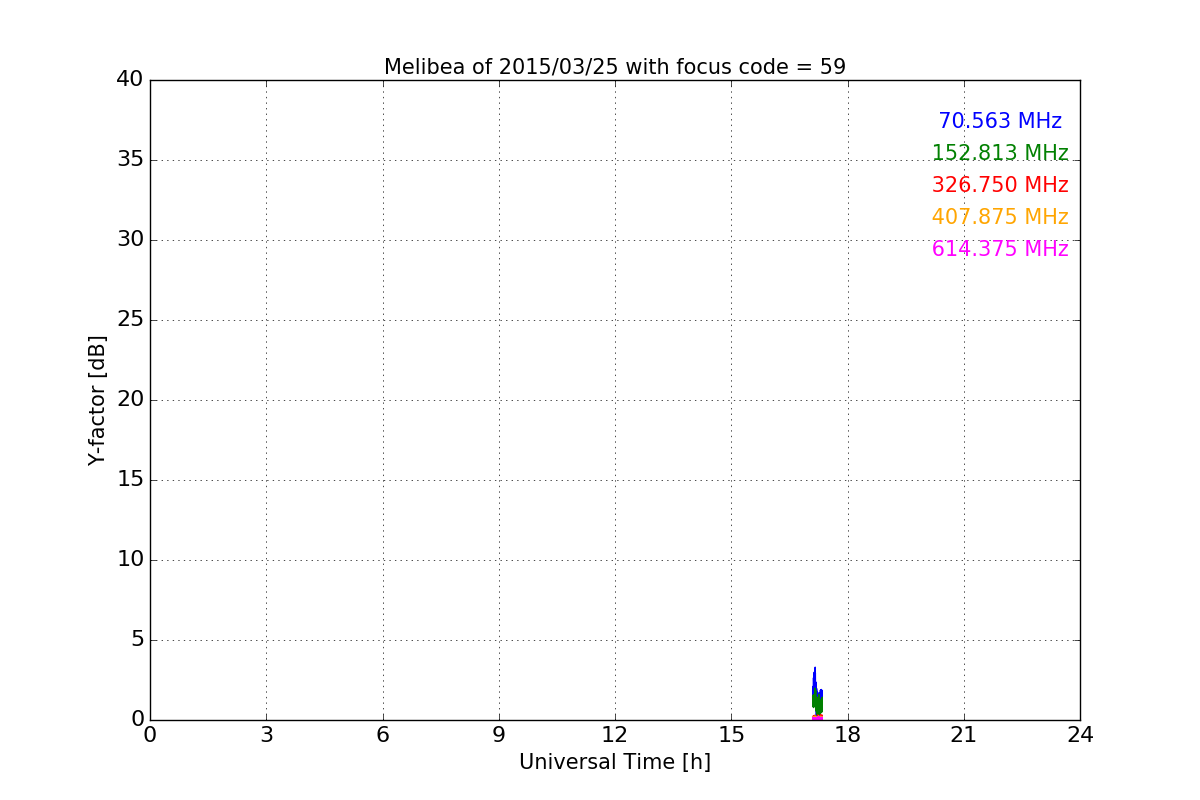Viewport: 1200px width, 800px height.
Task: Click the y-axis tick label 20
Action: coord(130,399)
